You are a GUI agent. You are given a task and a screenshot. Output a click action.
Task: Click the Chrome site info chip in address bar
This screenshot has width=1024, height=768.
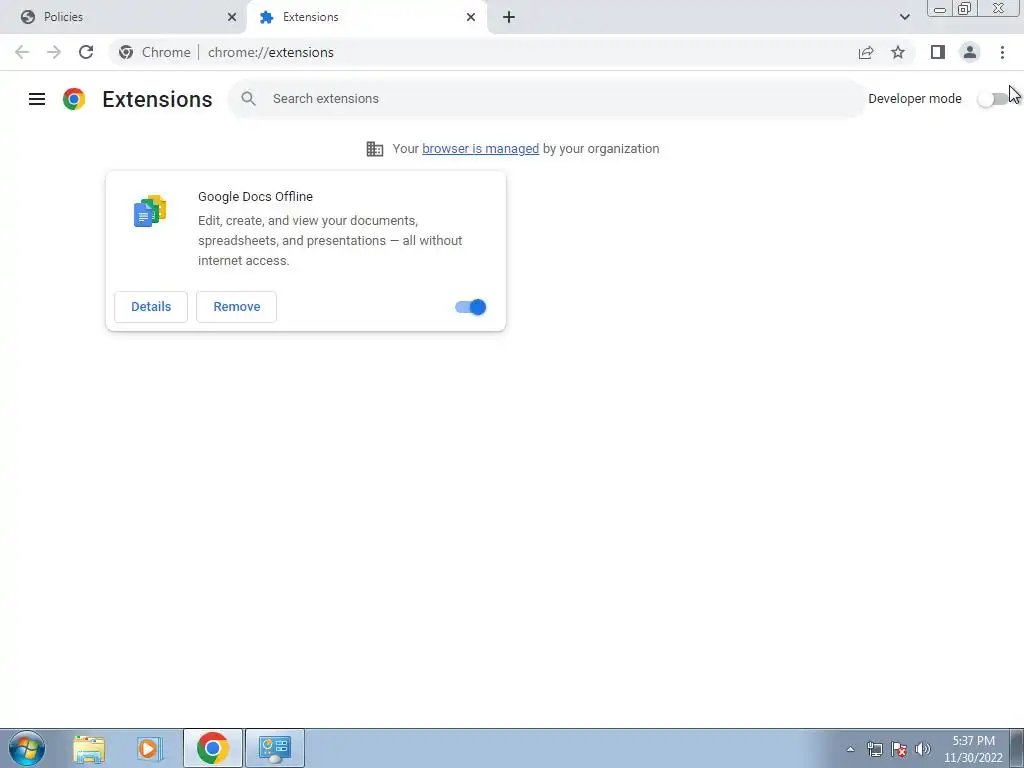pos(155,52)
